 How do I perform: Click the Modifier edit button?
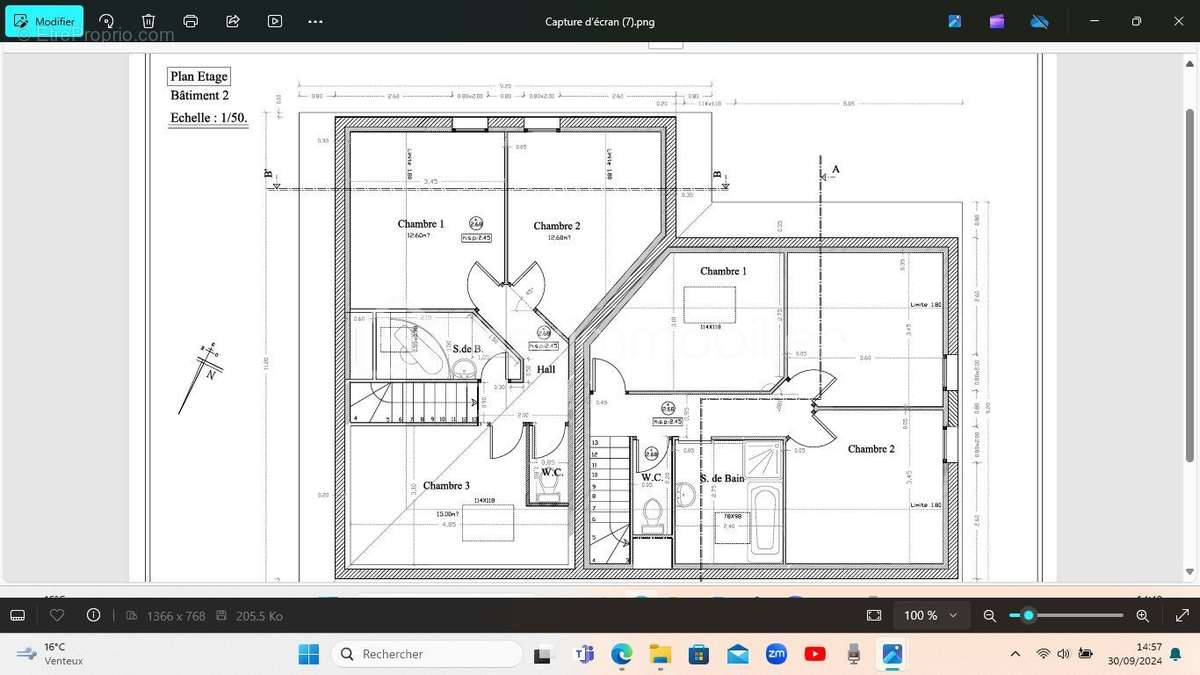coord(45,21)
